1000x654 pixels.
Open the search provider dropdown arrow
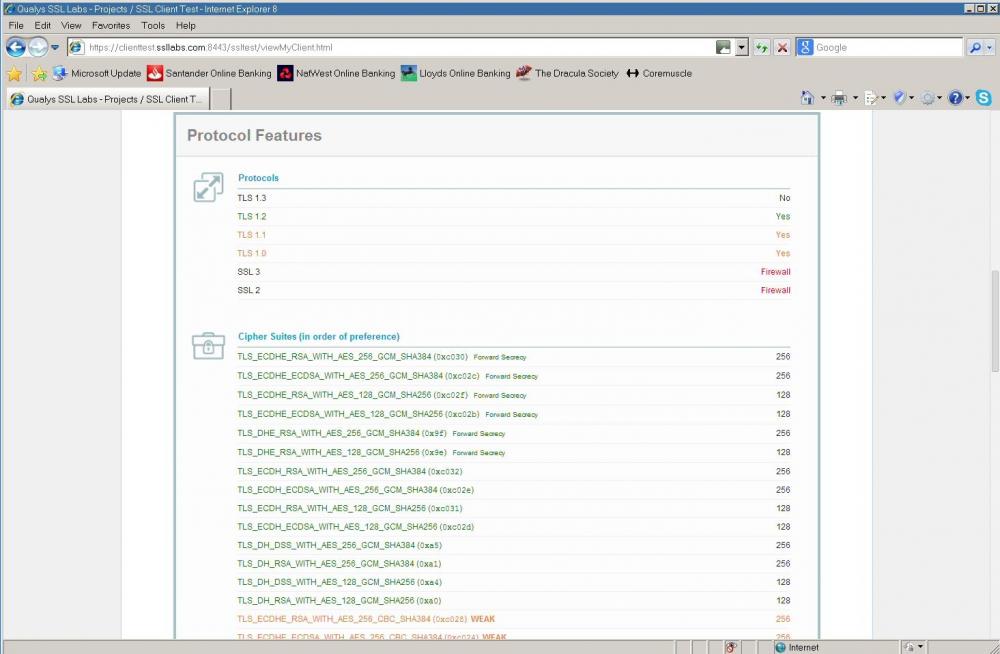point(990,47)
